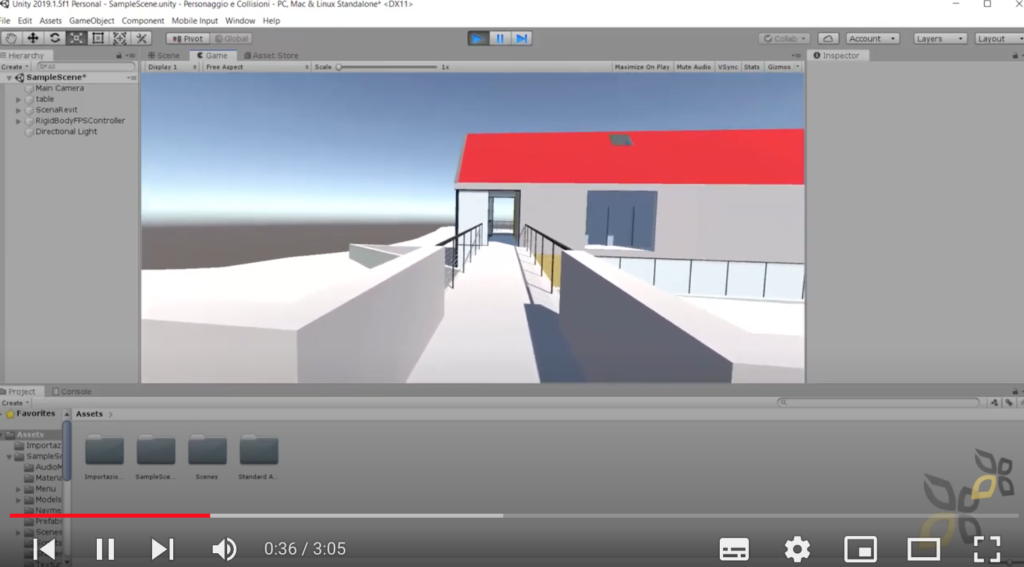Toggle Maximize On Play
This screenshot has width=1024, height=567.
(641, 67)
